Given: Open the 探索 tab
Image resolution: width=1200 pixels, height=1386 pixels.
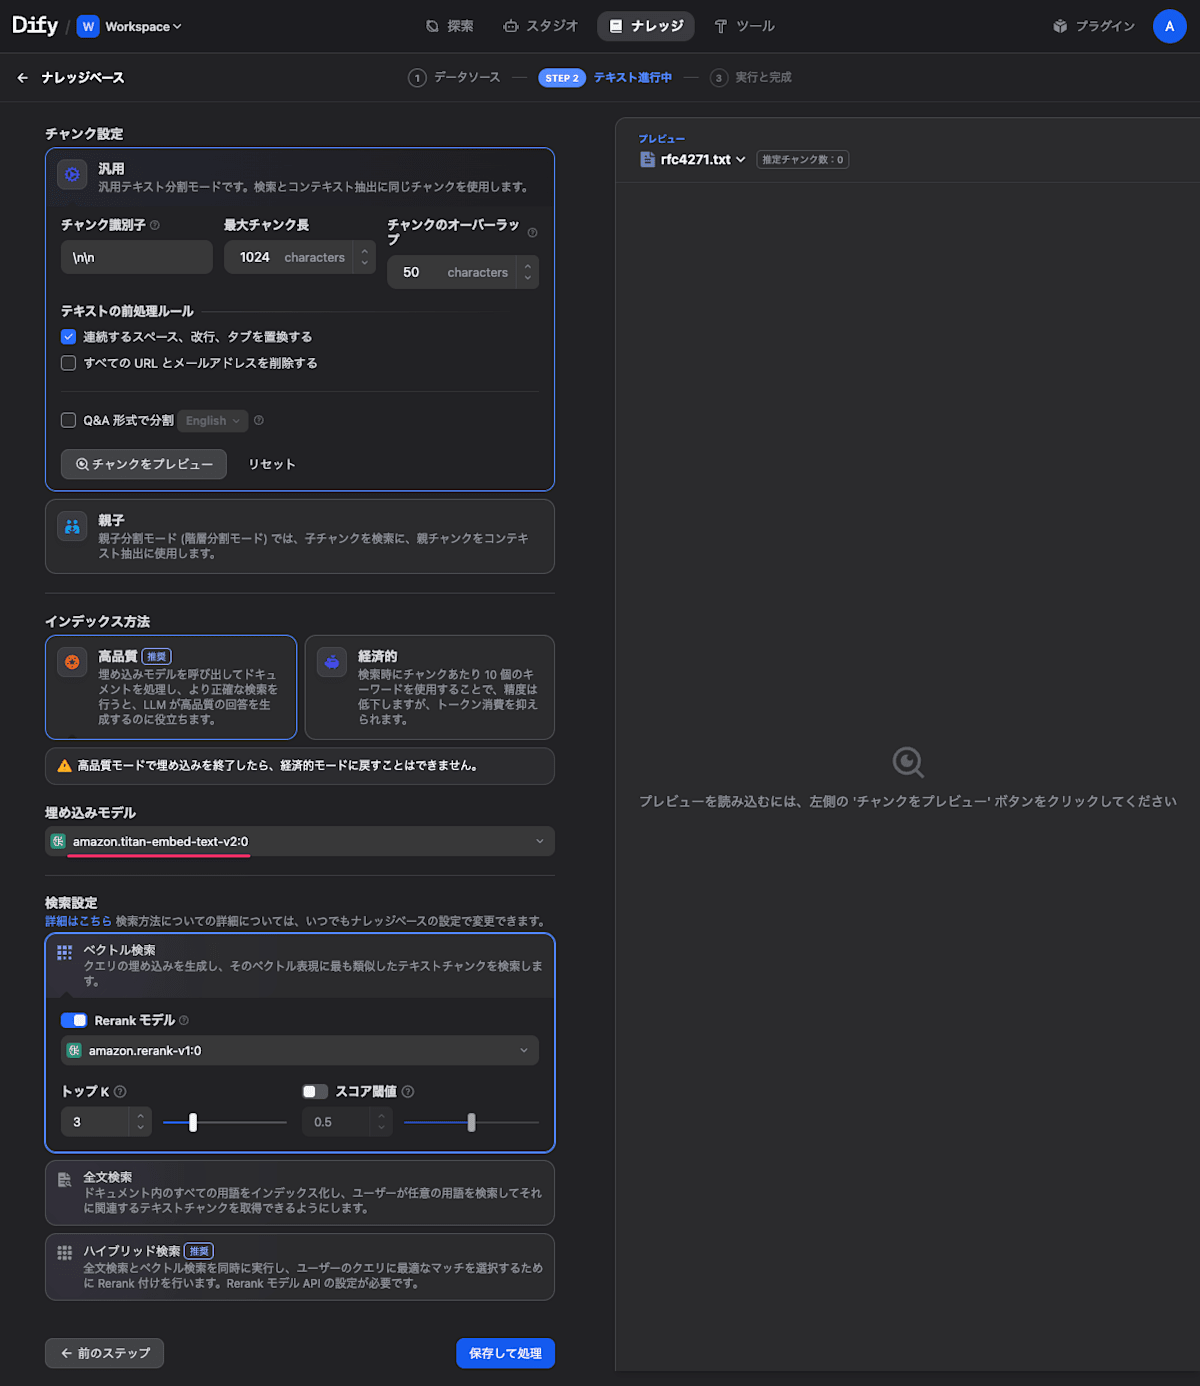Looking at the screenshot, I should (450, 26).
